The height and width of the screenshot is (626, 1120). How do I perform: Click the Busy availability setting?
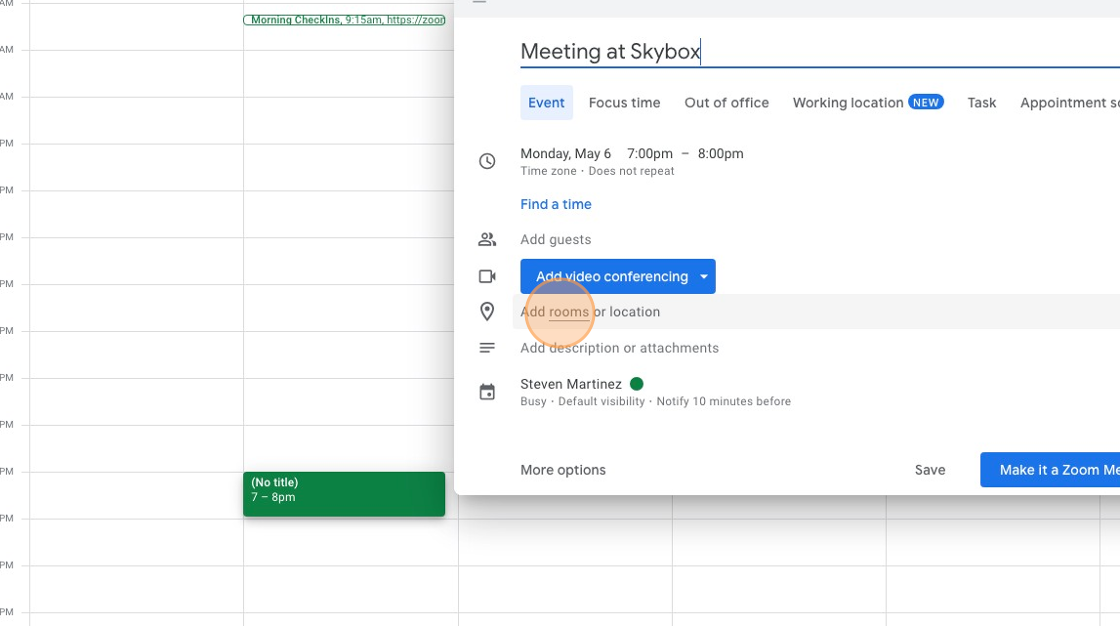533,402
